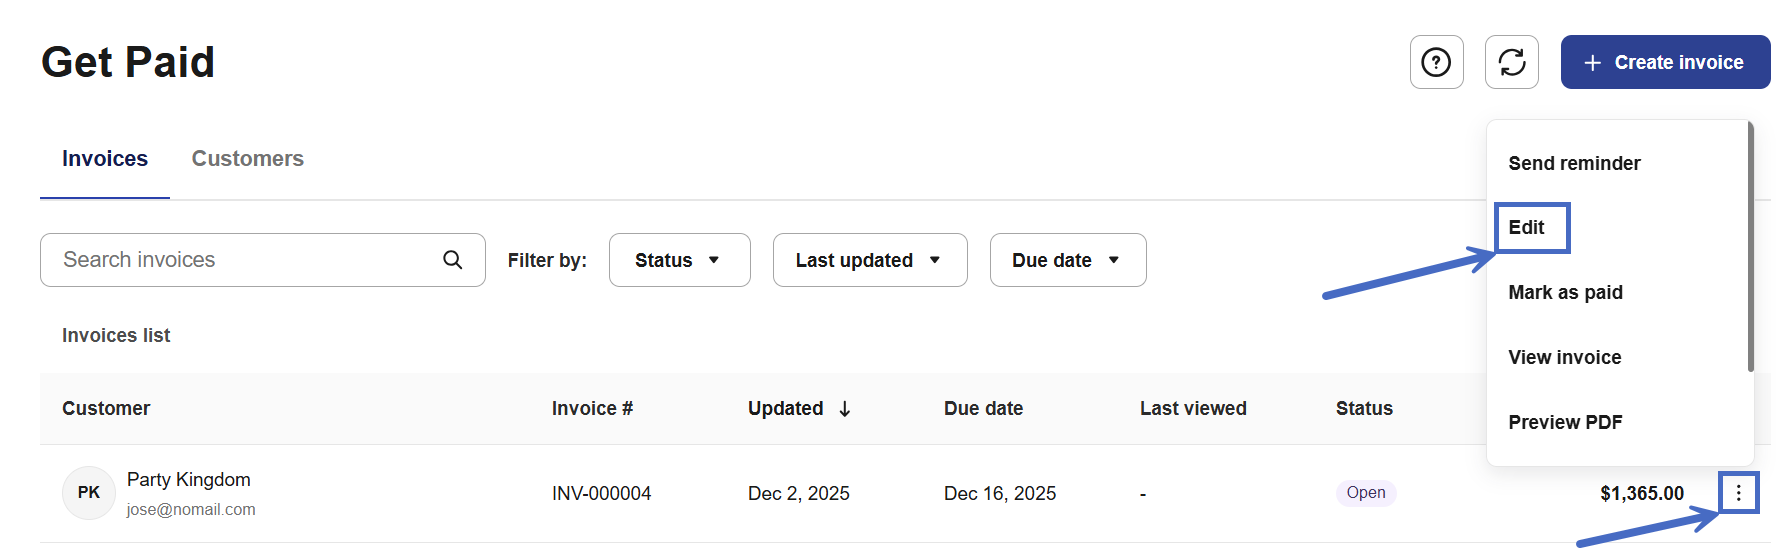Click the Party Kingdom customer name

click(189, 480)
